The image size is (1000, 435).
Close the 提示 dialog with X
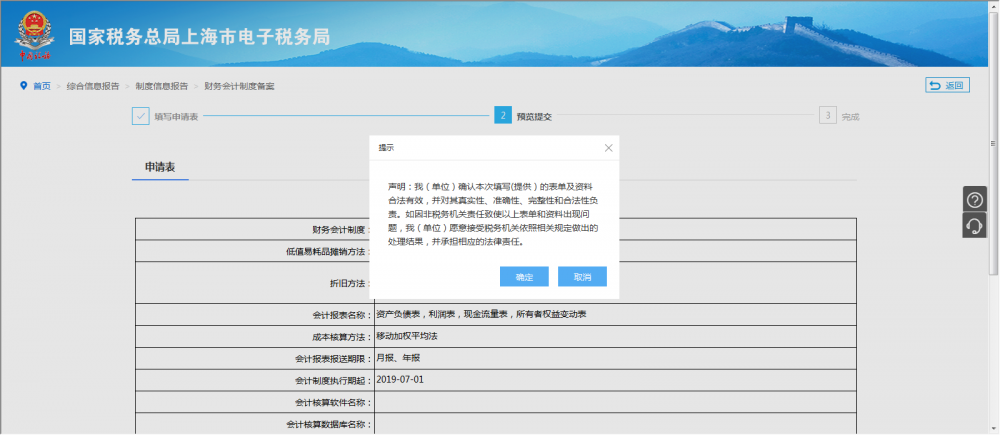(x=608, y=148)
